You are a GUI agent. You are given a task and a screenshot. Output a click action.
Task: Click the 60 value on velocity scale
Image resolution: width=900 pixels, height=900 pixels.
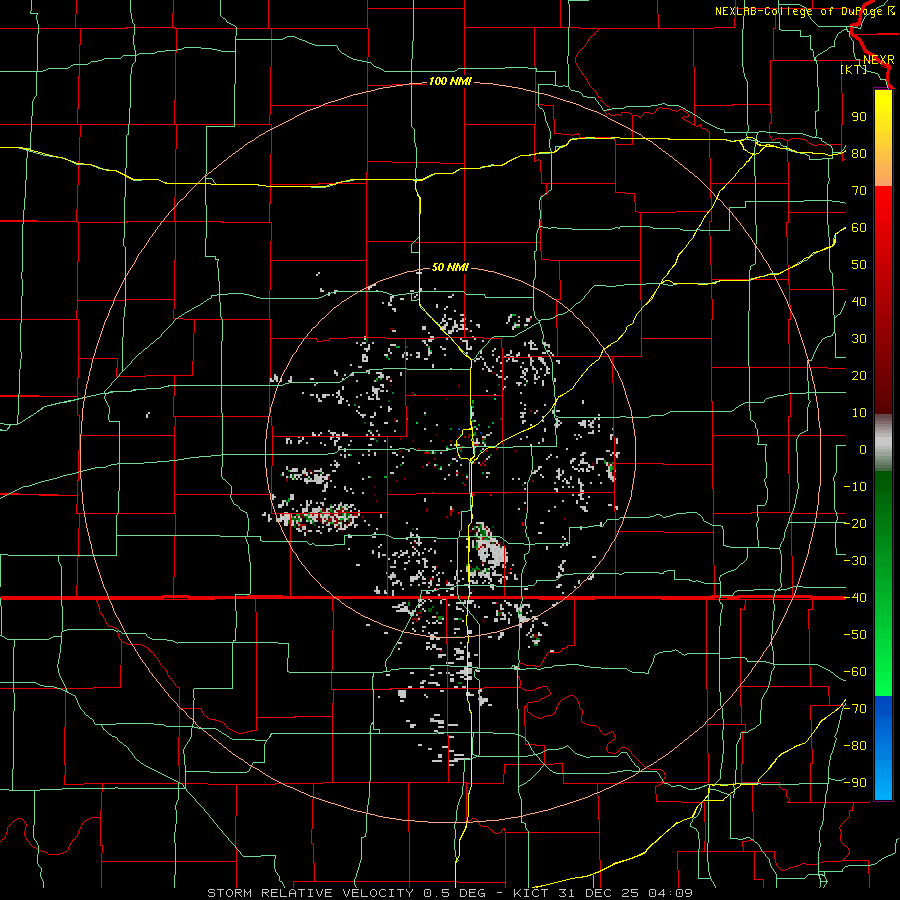pyautogui.click(x=859, y=228)
